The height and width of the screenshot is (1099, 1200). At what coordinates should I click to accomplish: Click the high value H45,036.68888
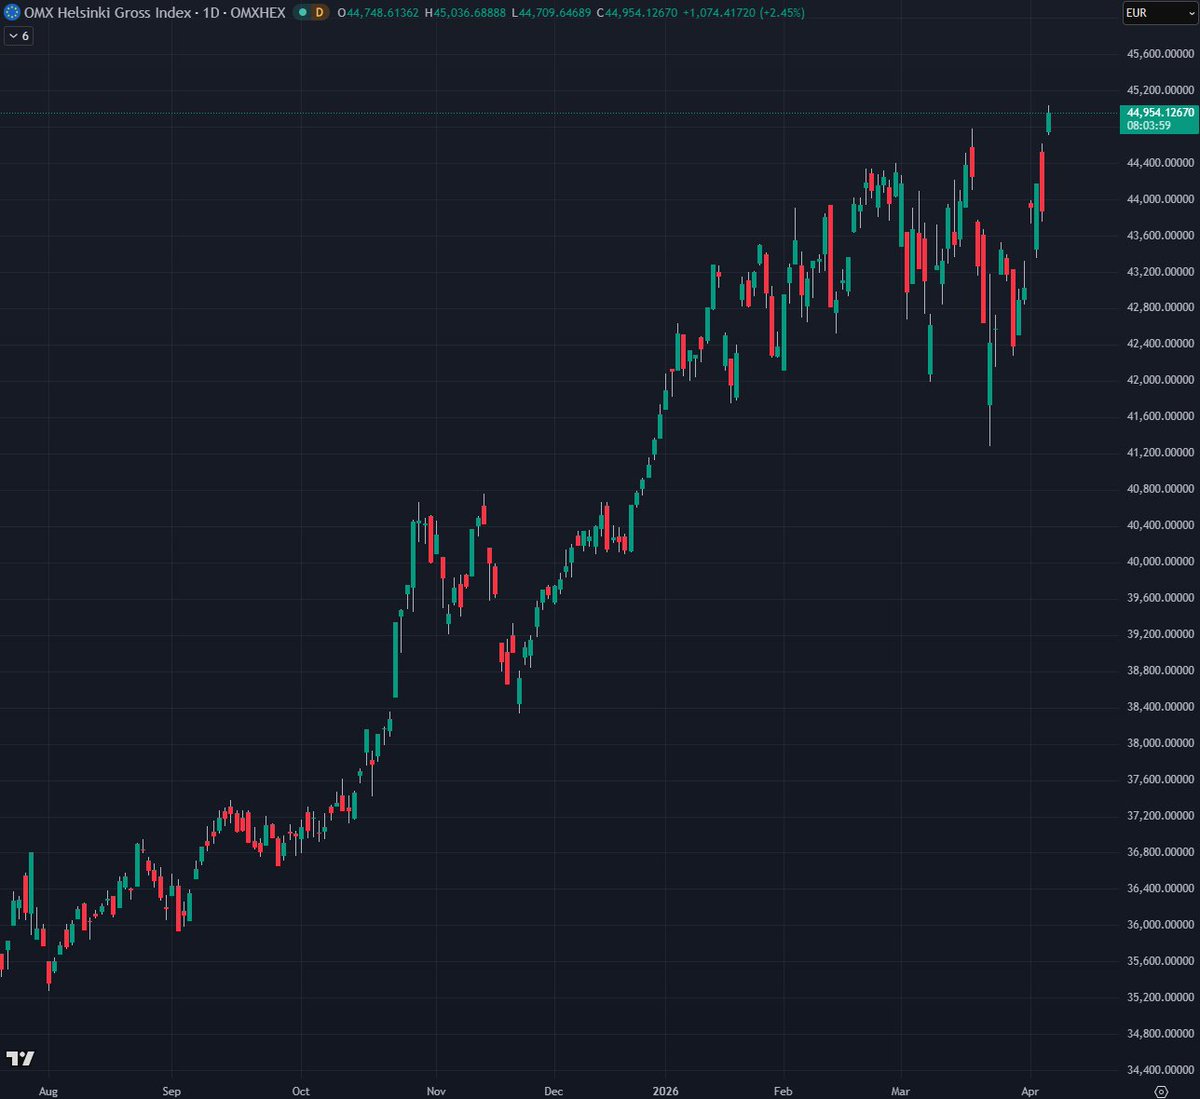(465, 13)
